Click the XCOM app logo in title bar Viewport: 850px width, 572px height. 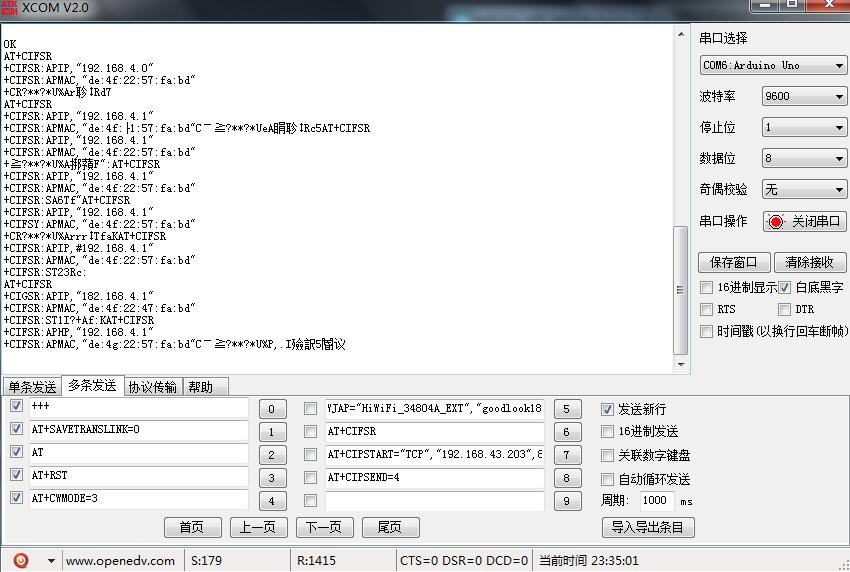9,8
